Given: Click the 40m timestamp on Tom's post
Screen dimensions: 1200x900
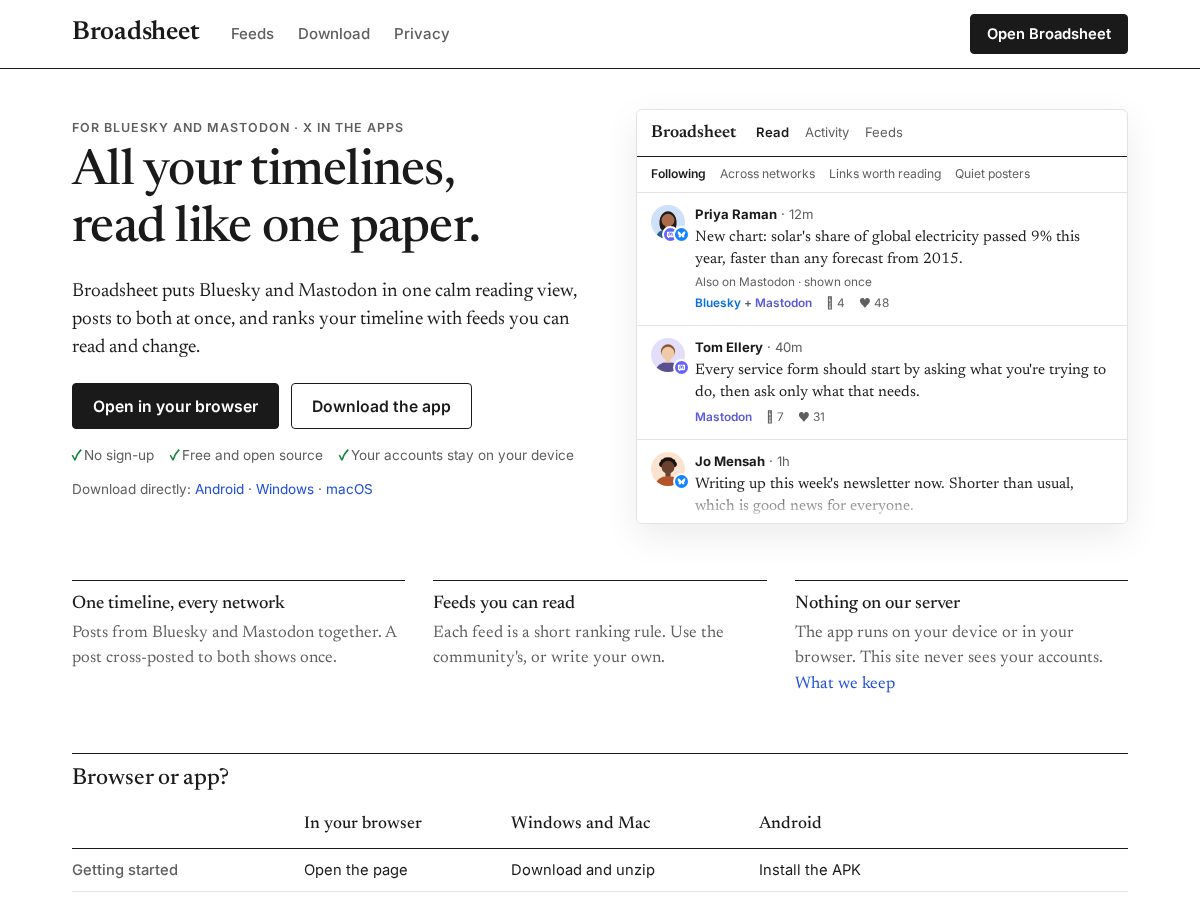Looking at the screenshot, I should point(789,347).
